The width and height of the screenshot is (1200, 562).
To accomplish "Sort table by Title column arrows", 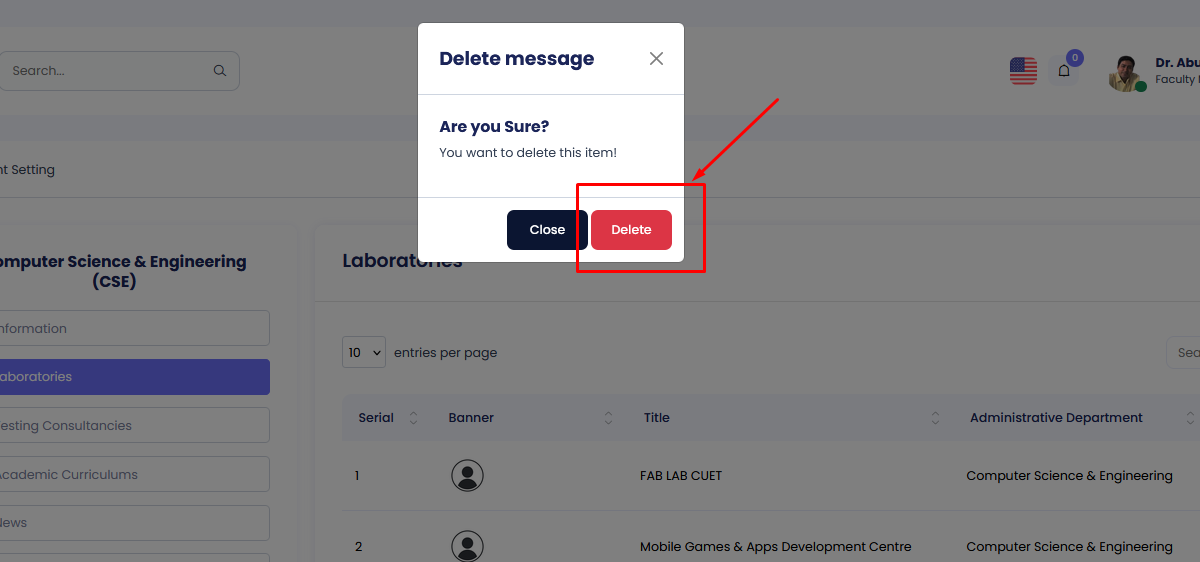I will point(935,418).
